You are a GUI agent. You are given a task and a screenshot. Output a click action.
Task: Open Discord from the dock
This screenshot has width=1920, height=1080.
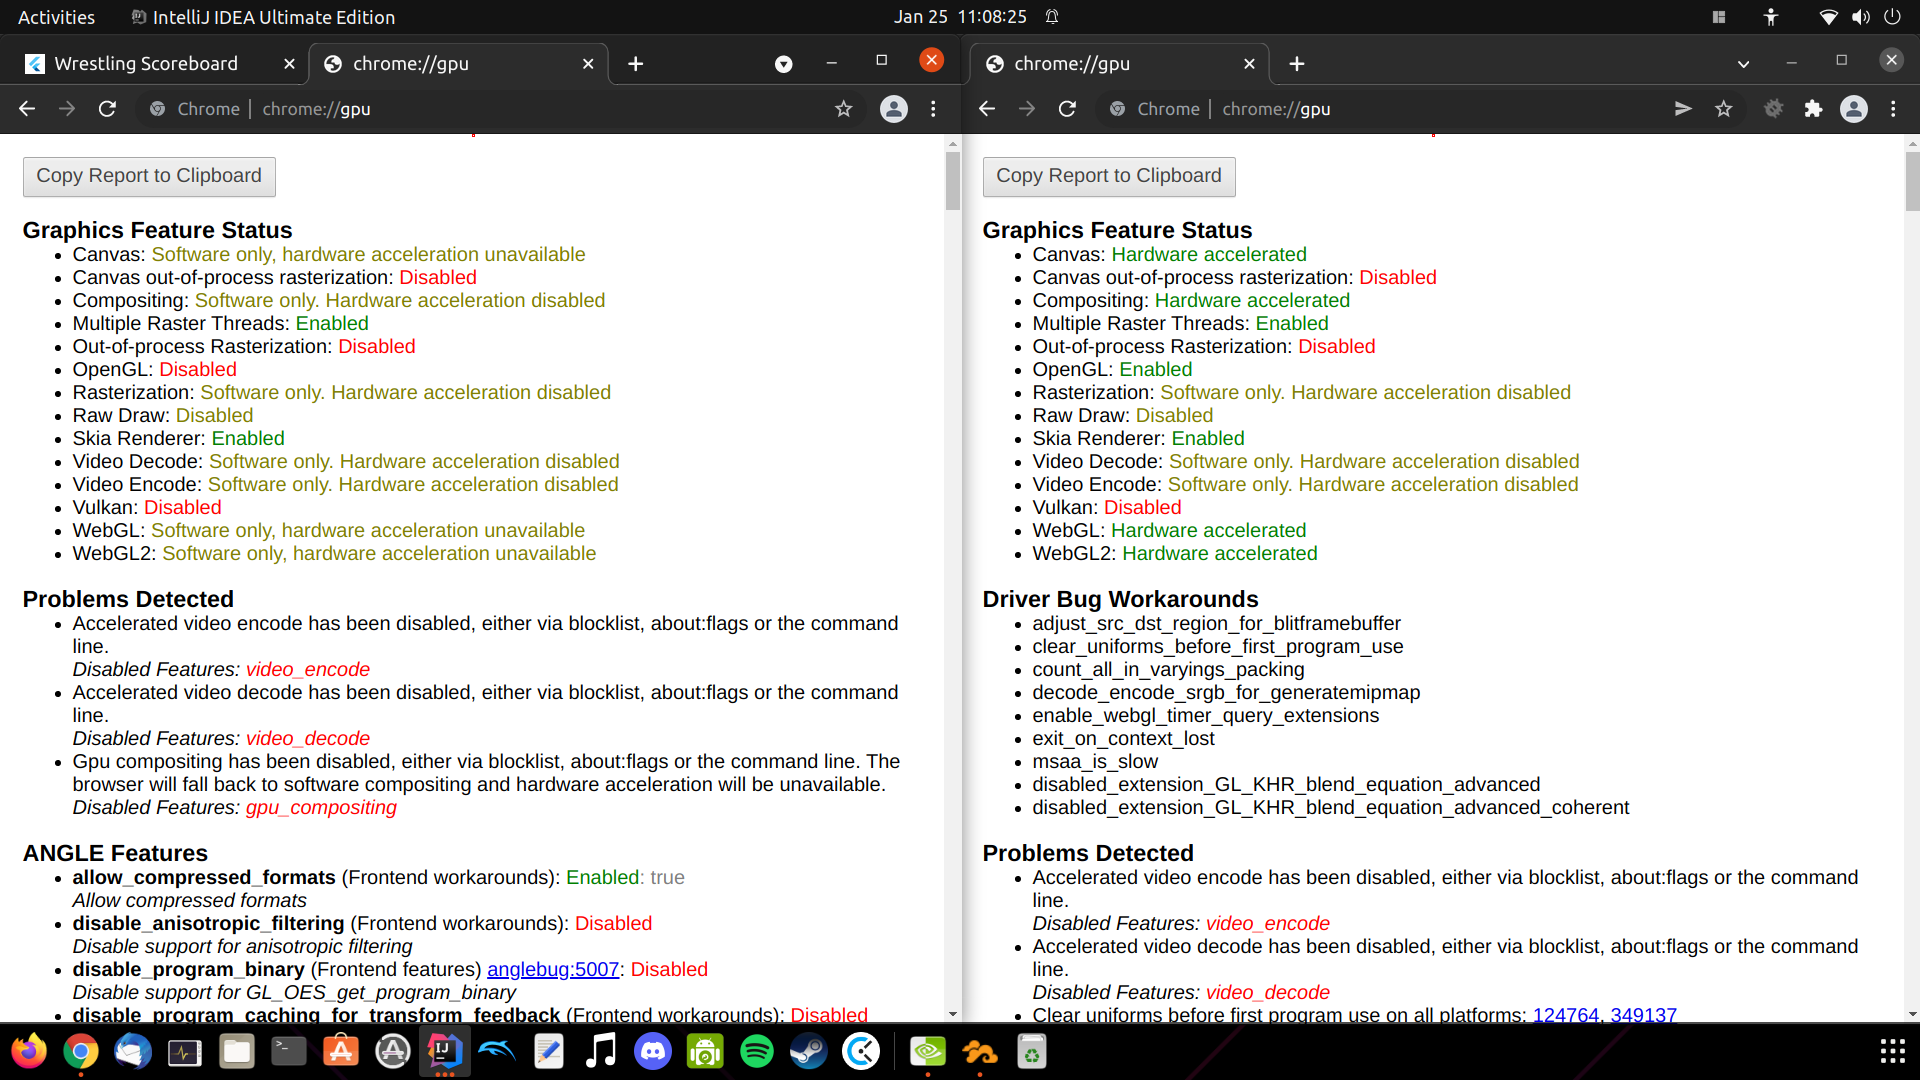[653, 1051]
